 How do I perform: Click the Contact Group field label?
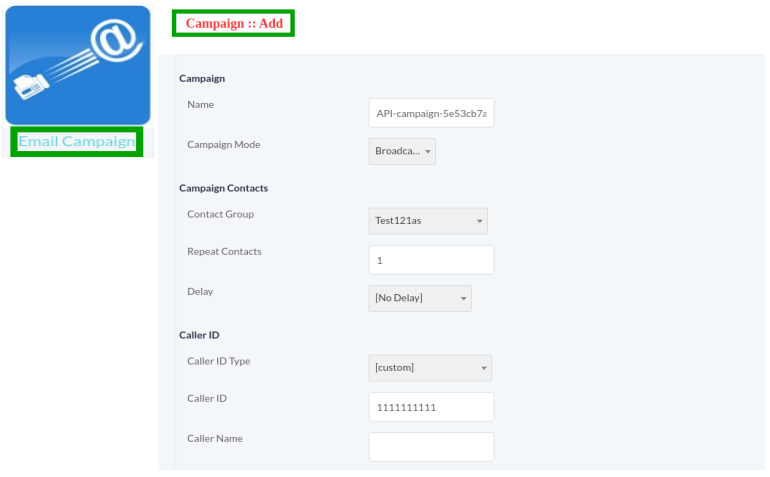click(x=220, y=214)
